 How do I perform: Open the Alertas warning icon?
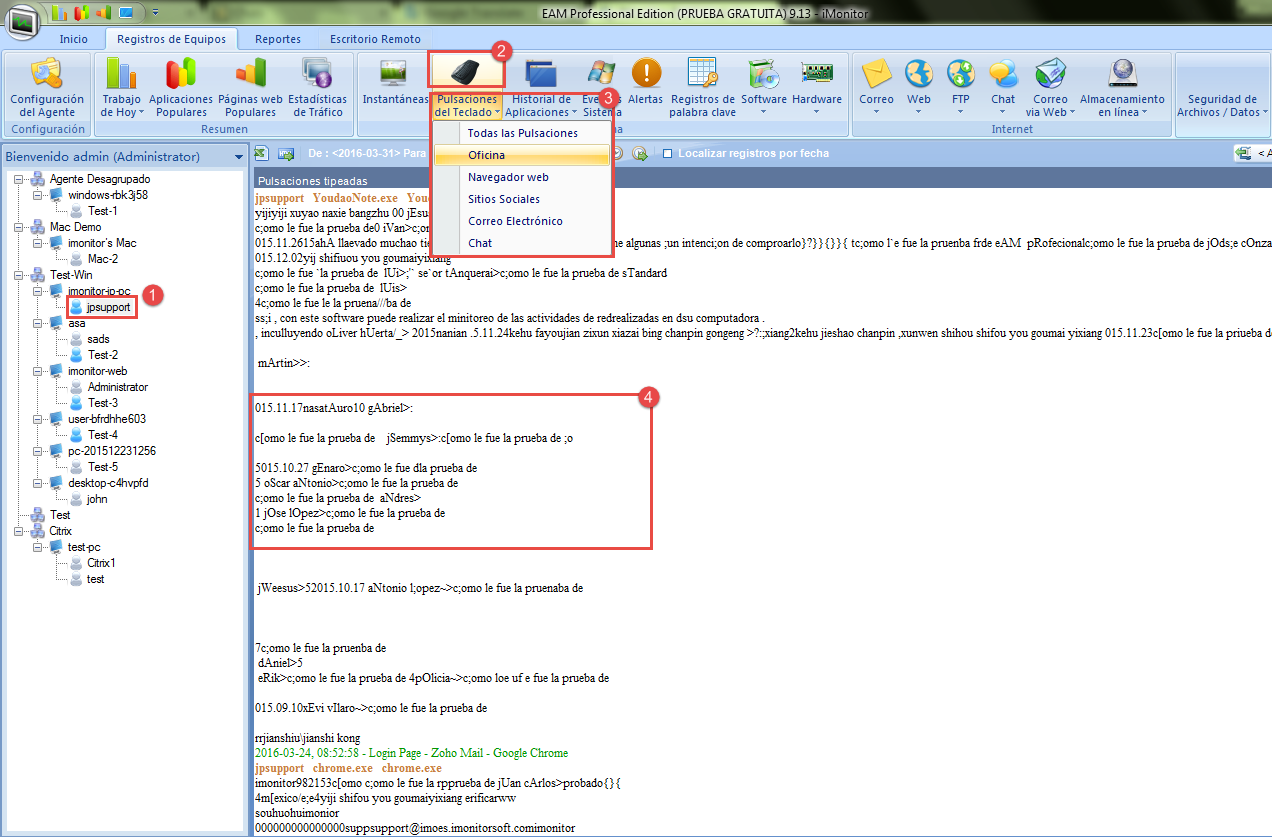point(645,76)
